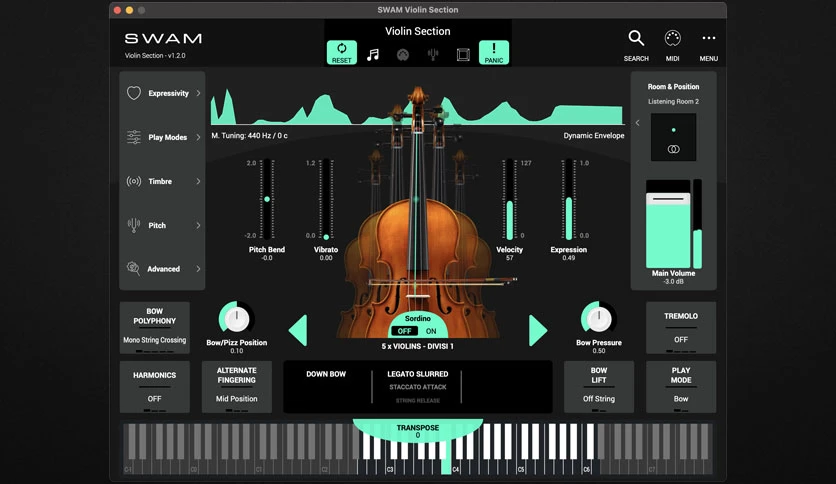Open the Timbre menu label
The width and height of the screenshot is (836, 484).
click(x=160, y=181)
